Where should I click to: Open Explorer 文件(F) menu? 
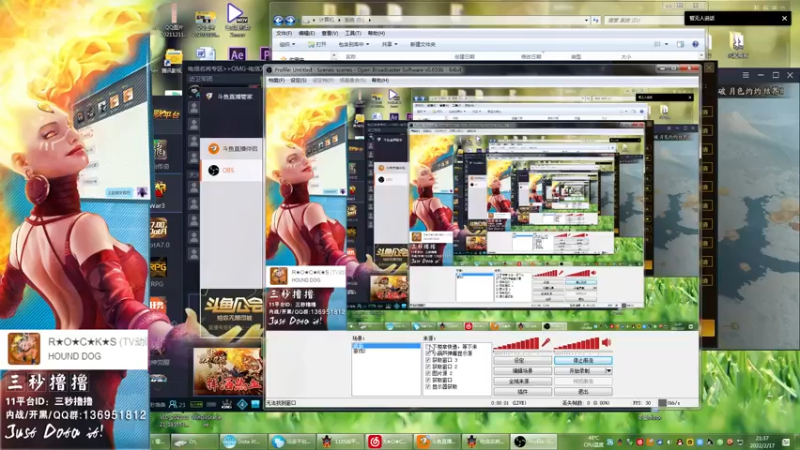284,33
